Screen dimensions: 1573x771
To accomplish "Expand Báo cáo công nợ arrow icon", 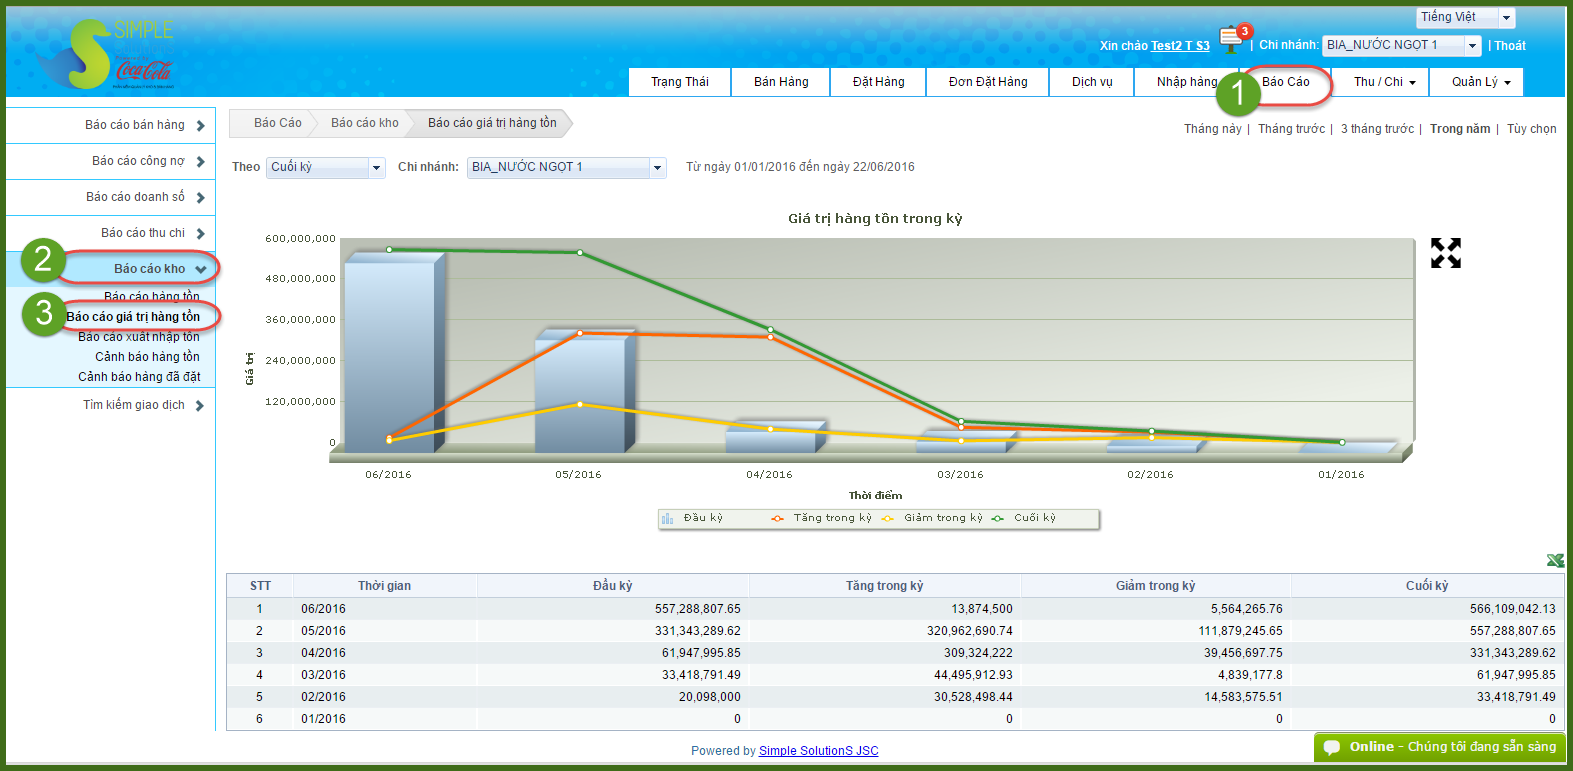I will [200, 162].
